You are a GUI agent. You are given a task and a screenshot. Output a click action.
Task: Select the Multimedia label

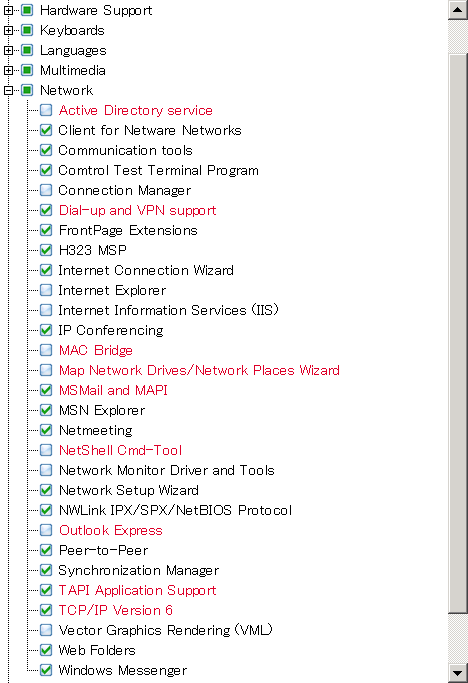pyautogui.click(x=73, y=70)
